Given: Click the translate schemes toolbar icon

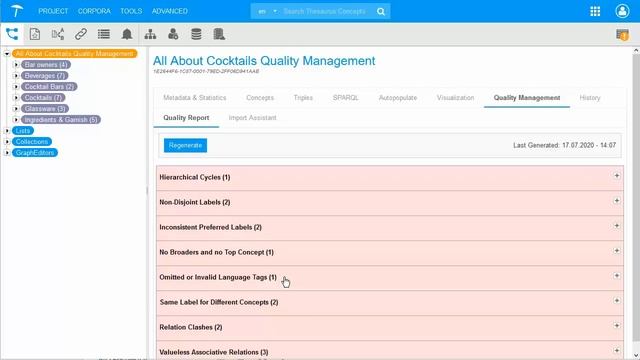Looking at the screenshot, I should (58, 34).
